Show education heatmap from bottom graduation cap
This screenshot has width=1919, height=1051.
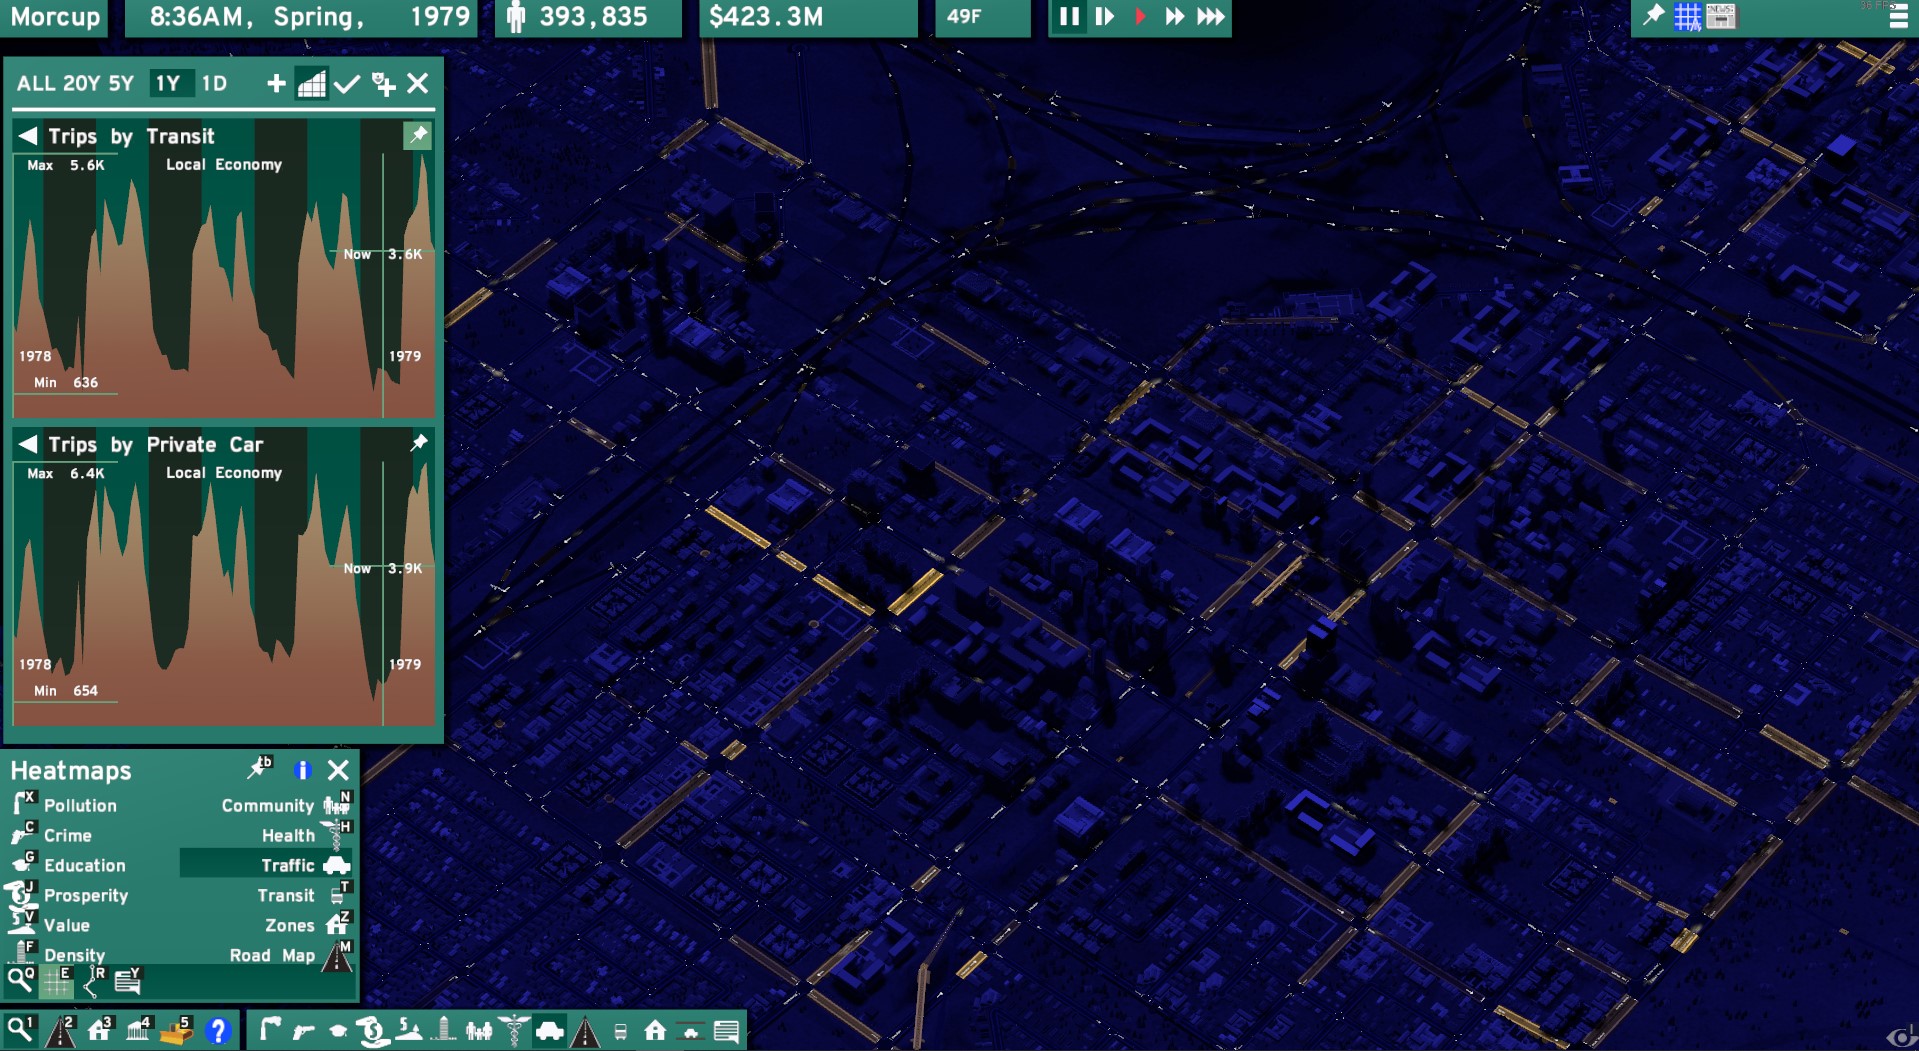pos(338,1030)
